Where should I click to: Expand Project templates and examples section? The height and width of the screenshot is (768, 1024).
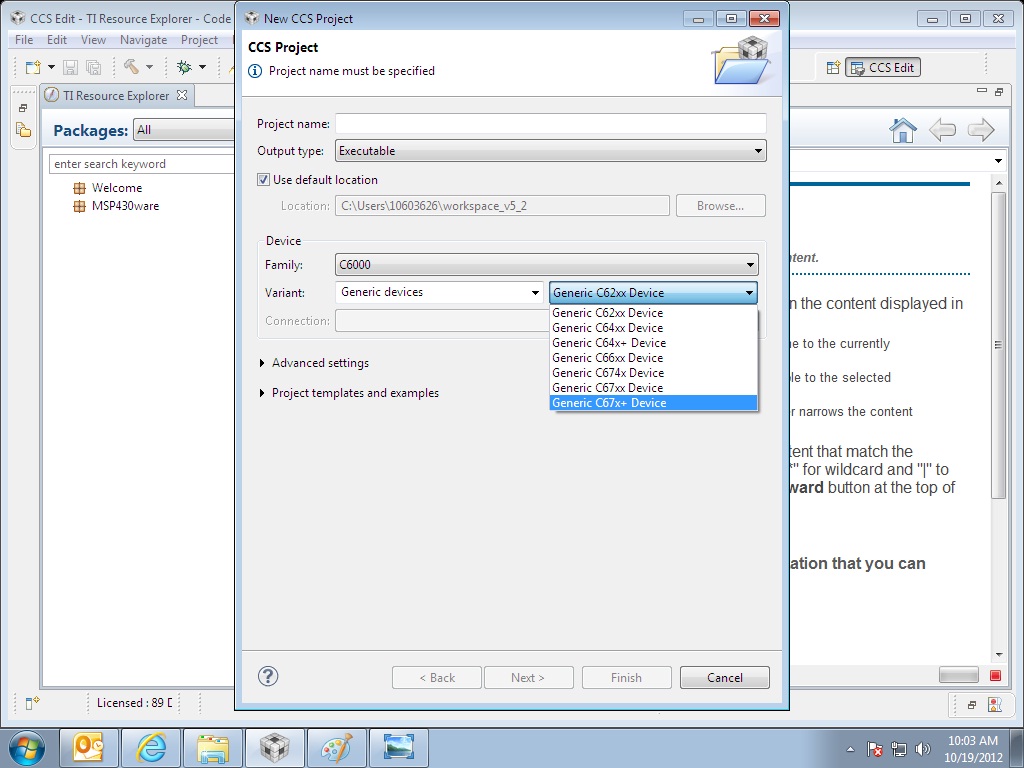(x=262, y=393)
